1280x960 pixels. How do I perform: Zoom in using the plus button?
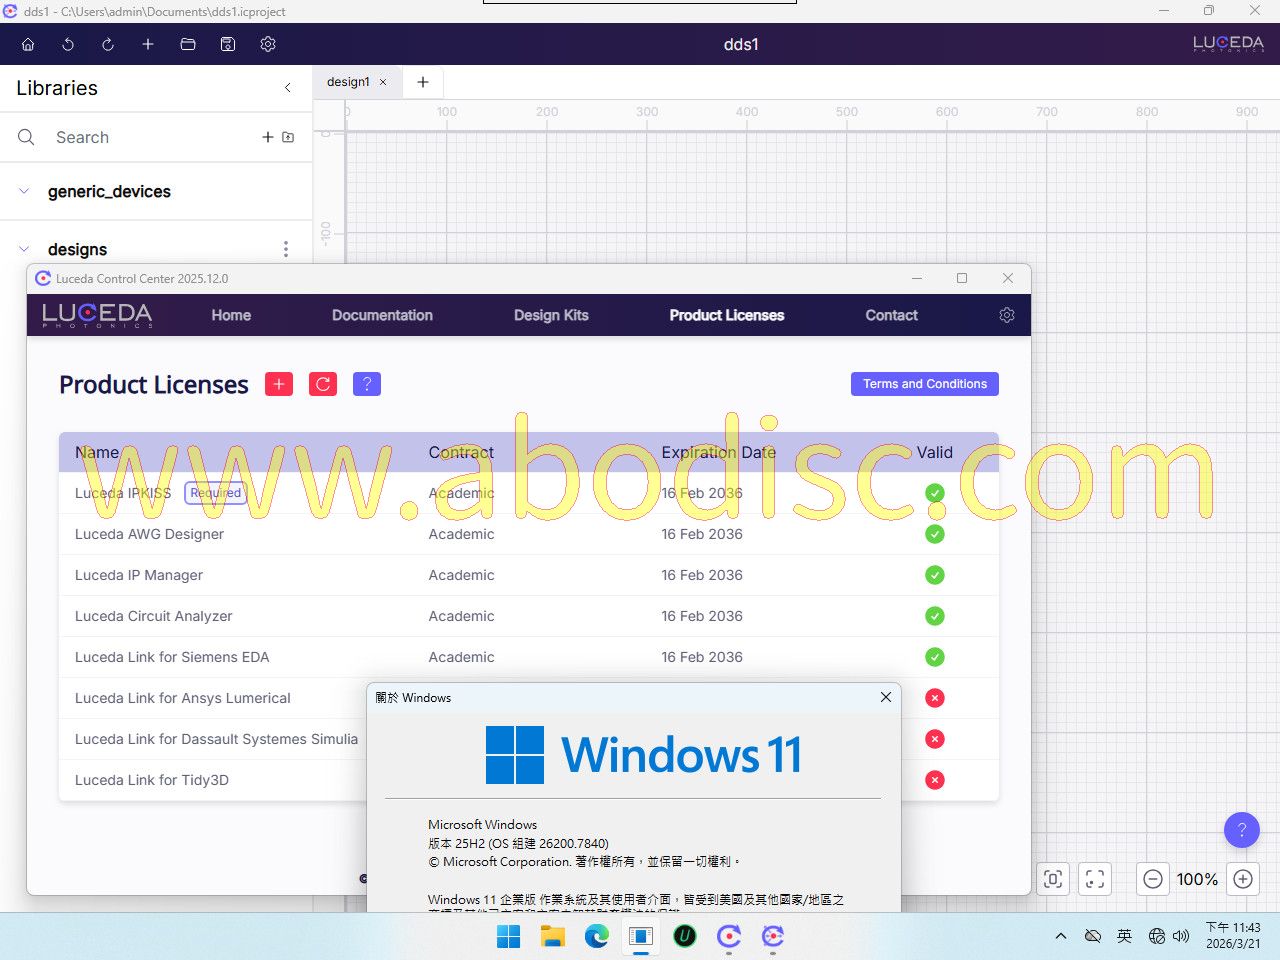point(1243,879)
